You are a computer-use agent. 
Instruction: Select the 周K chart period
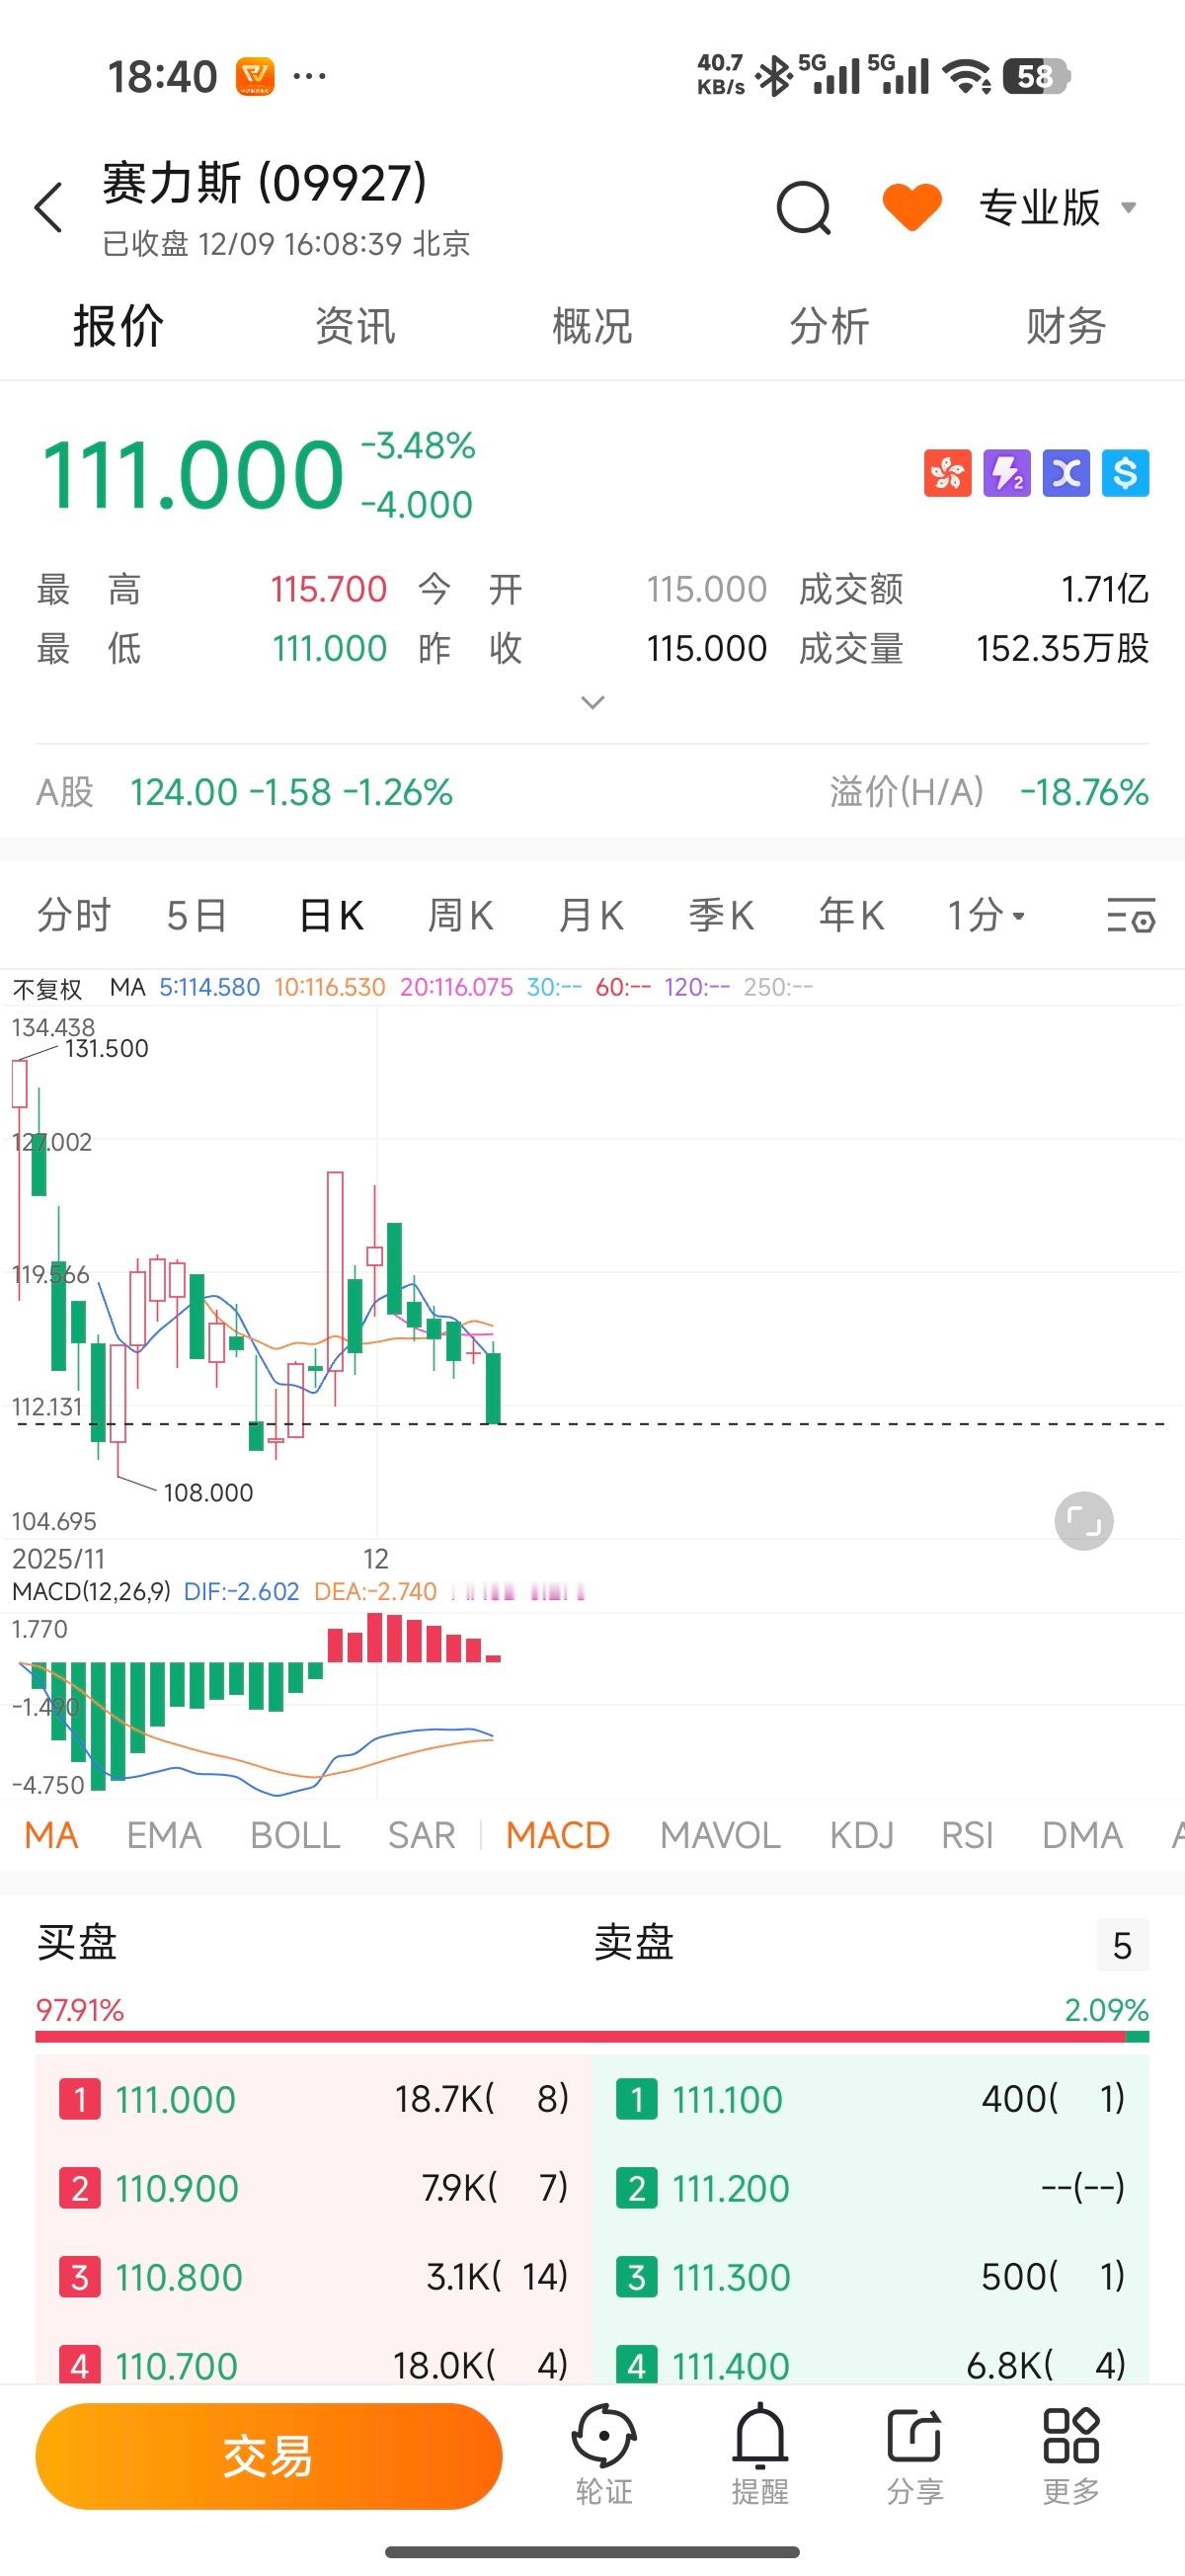(460, 915)
